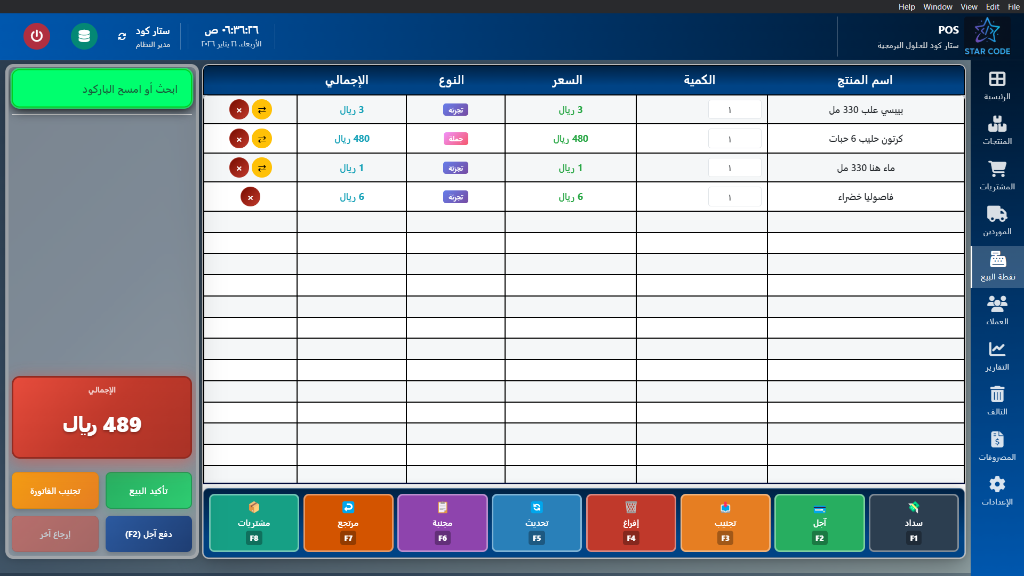
Task: Open the الإعدادات (Settings) sidebar icon
Action: point(997,483)
